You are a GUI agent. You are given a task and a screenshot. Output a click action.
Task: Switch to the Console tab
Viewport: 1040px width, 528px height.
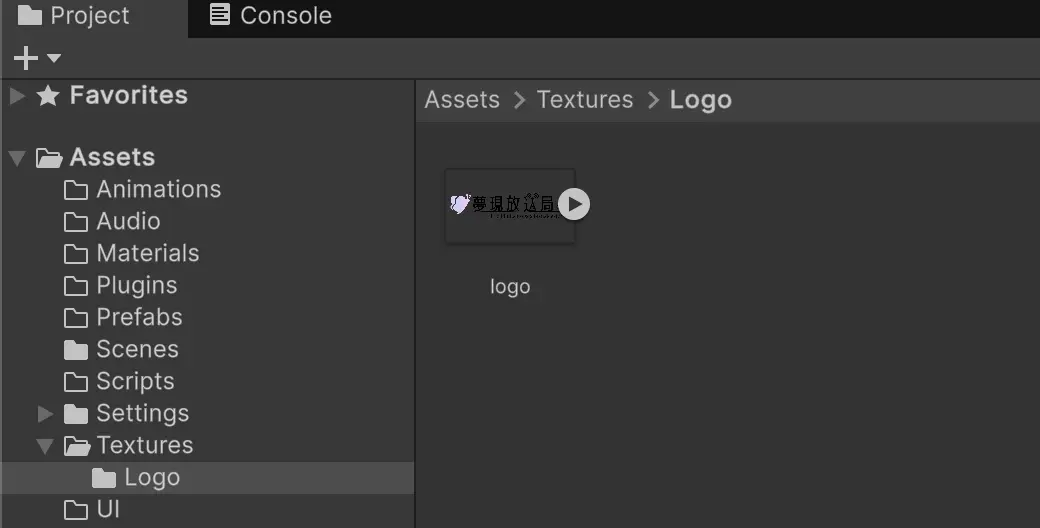271,15
